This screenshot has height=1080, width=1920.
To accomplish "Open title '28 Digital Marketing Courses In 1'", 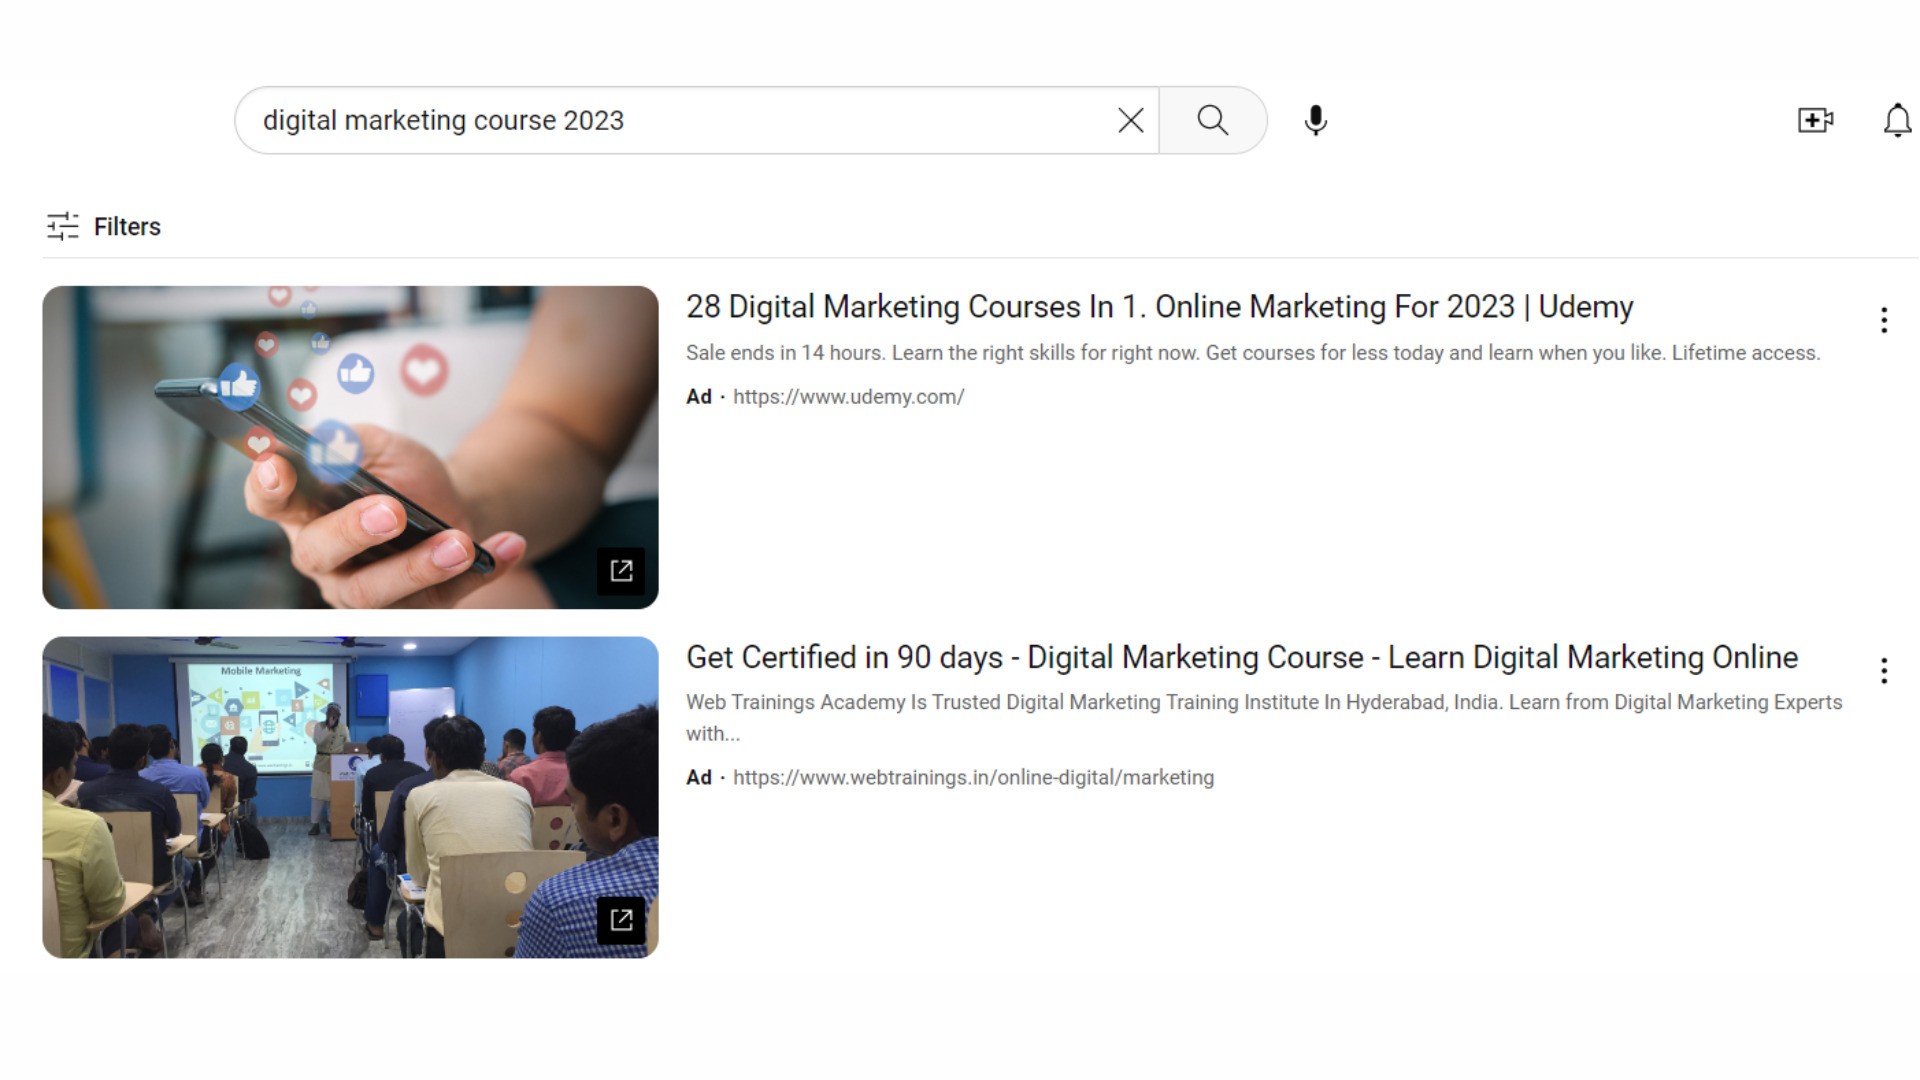I will click(x=1160, y=307).
